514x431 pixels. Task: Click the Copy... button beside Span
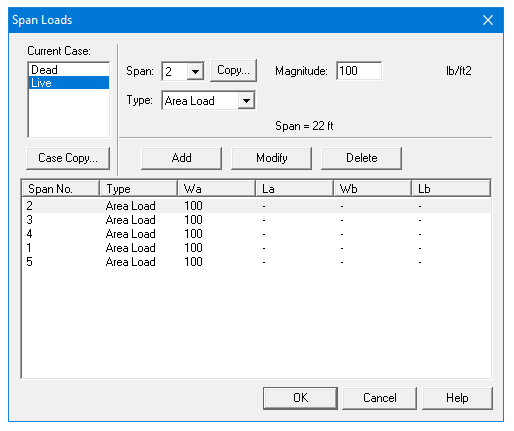[x=233, y=70]
